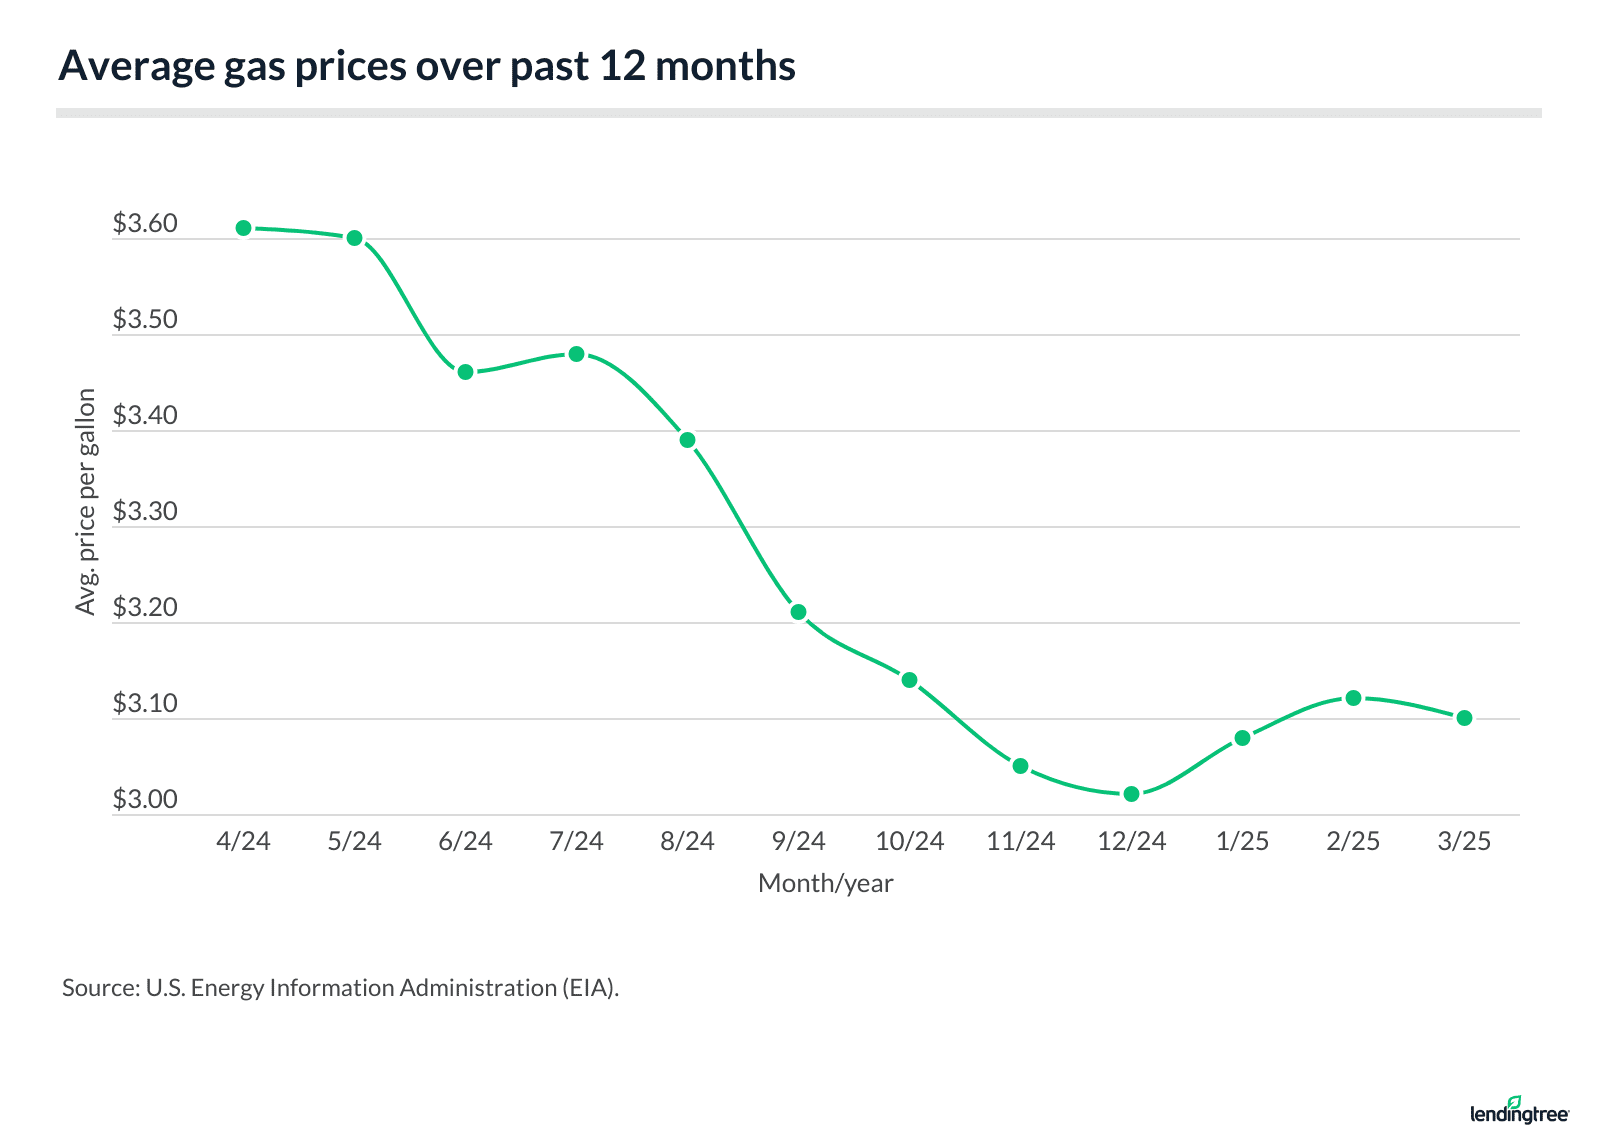Select the 7/24 data point marker
Viewport: 1600px width, 1140px height.
[576, 354]
